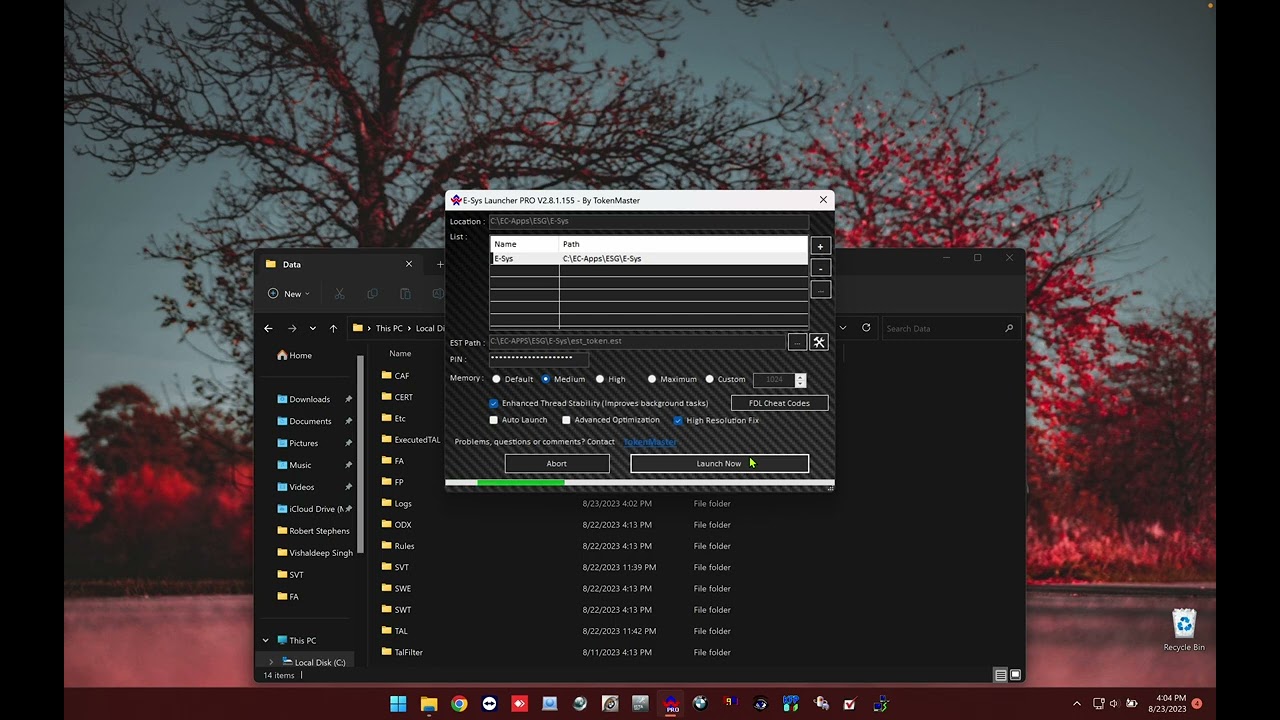The height and width of the screenshot is (720, 1280).
Task: Sort by the Name column header in Explorer
Action: pos(400,353)
